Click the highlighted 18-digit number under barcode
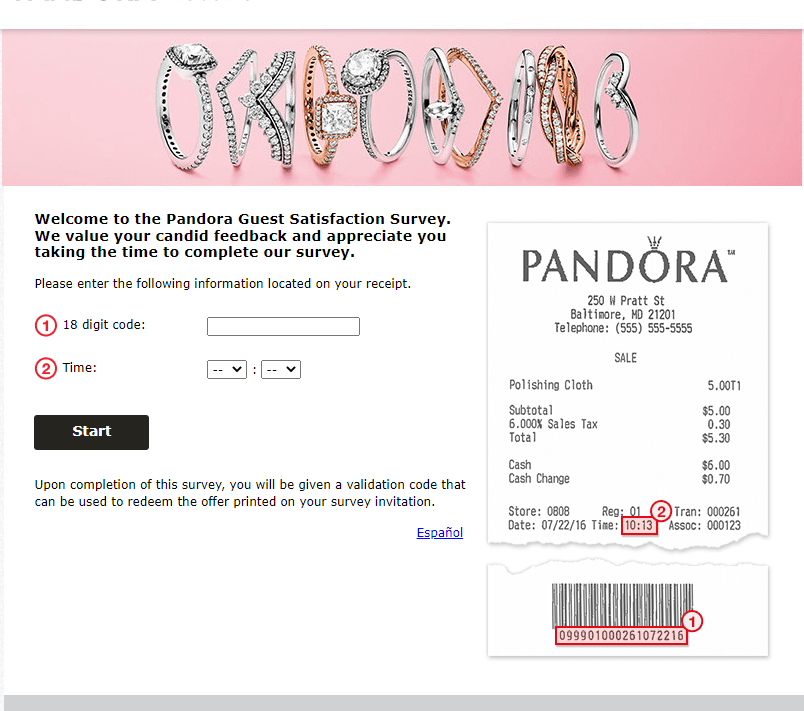 click(621, 636)
